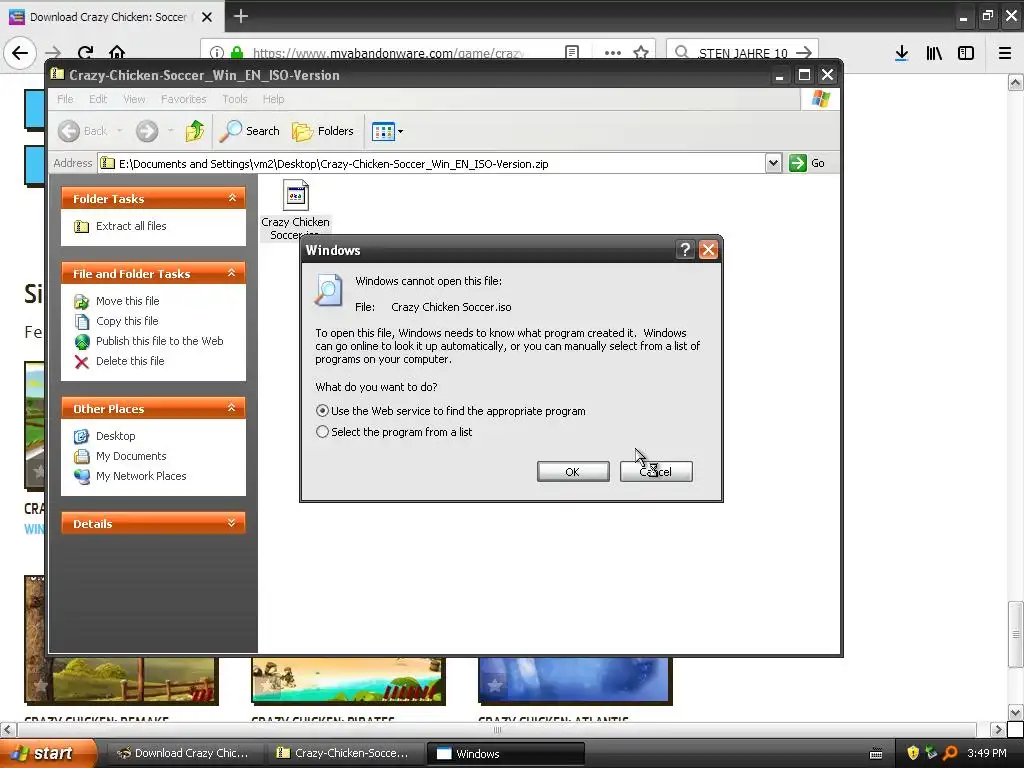1024x768 pixels.
Task: Open the Firefox hamburger menu
Action: [x=1004, y=53]
